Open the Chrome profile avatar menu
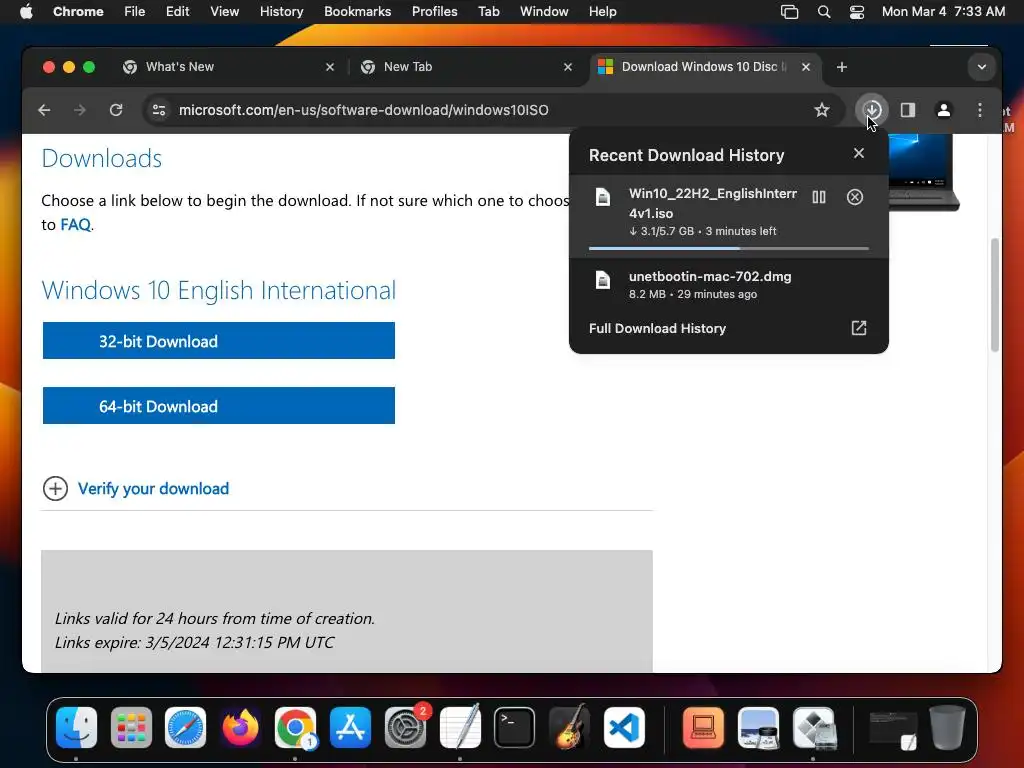The width and height of the screenshot is (1024, 768). 944,110
